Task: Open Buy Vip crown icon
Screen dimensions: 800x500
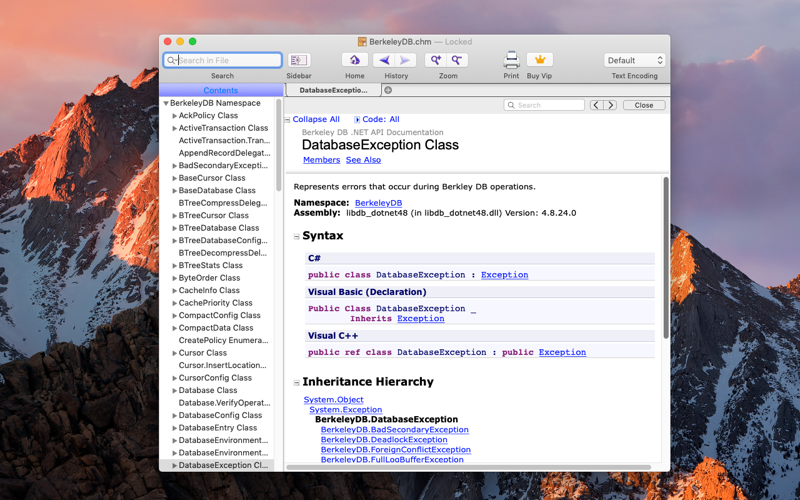Action: [x=540, y=60]
